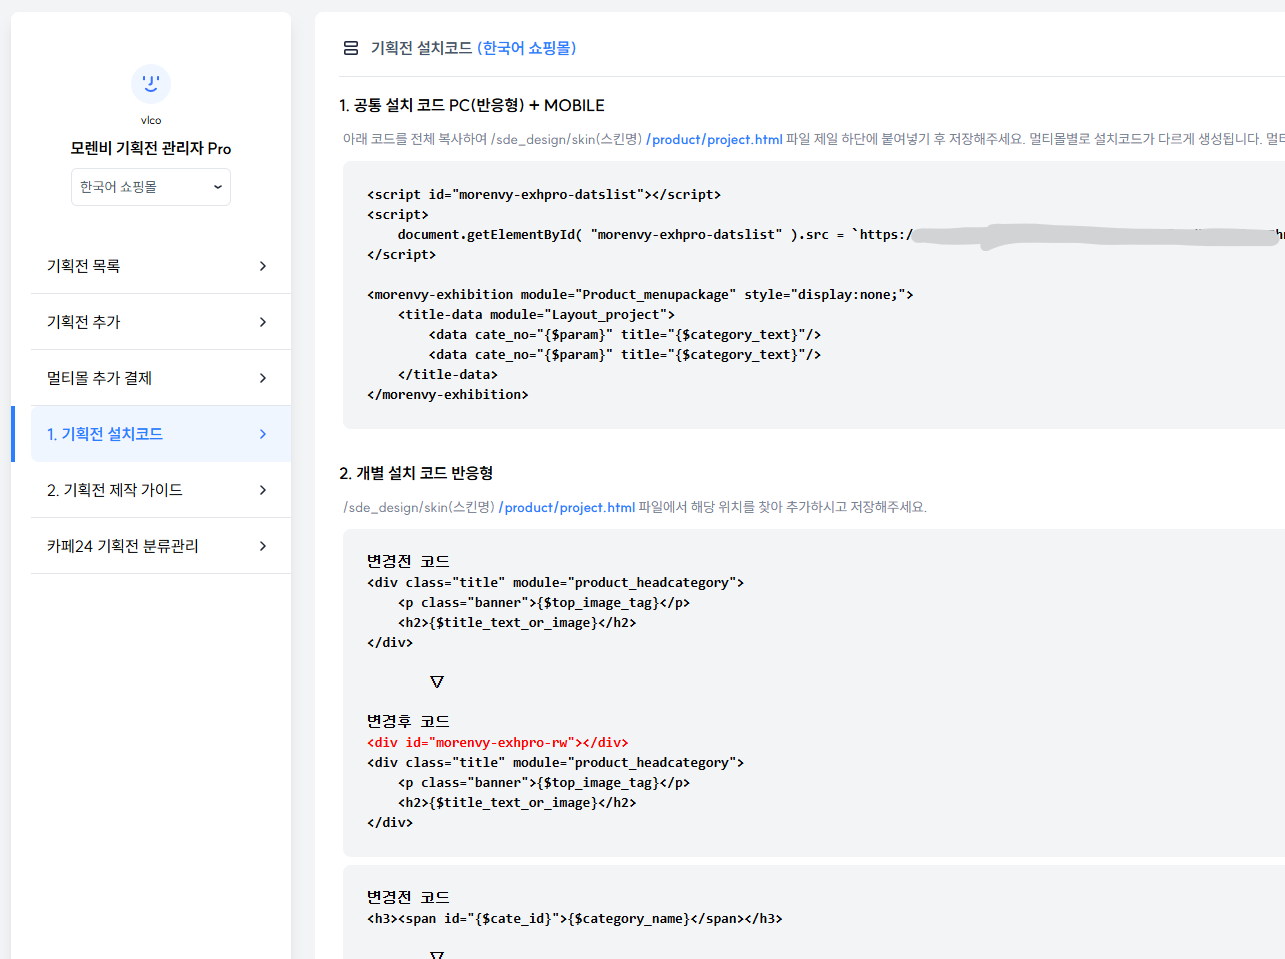Click the red morenvy-exhpro-rw div code line

click(x=498, y=742)
